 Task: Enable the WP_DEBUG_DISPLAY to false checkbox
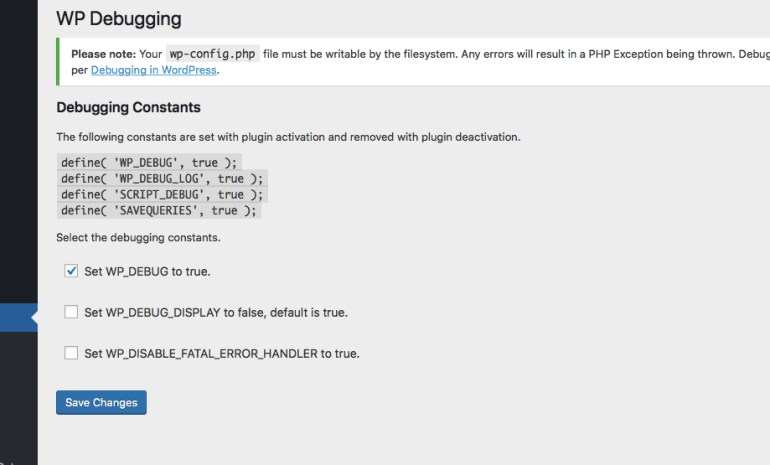pyautogui.click(x=71, y=312)
